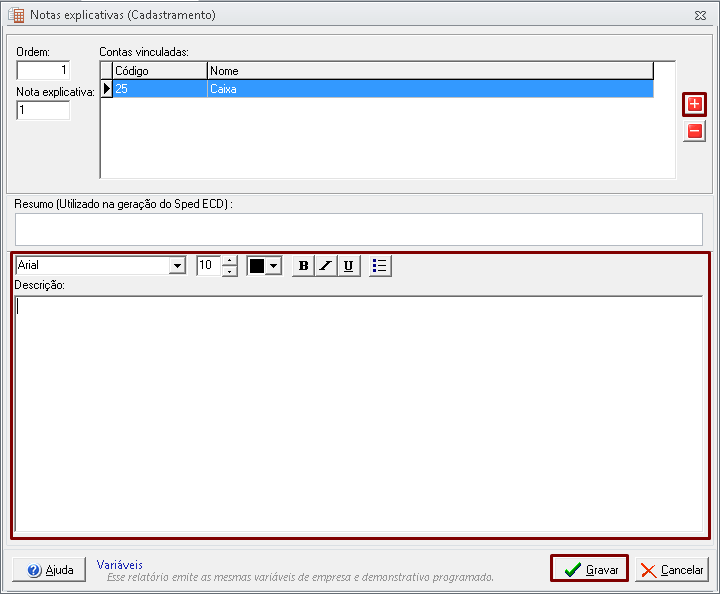Click the Nome column header
Image resolution: width=720 pixels, height=594 pixels.
430,71
